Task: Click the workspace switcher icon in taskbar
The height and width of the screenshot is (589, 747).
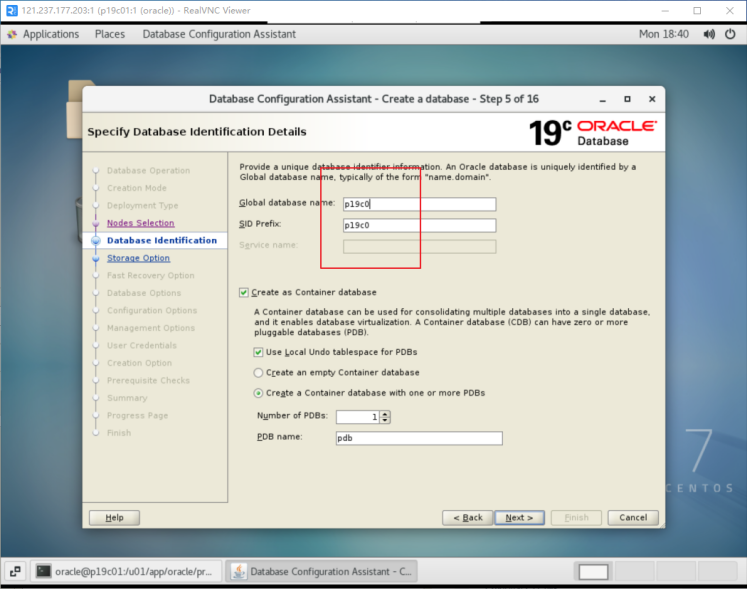Action: coord(15,571)
